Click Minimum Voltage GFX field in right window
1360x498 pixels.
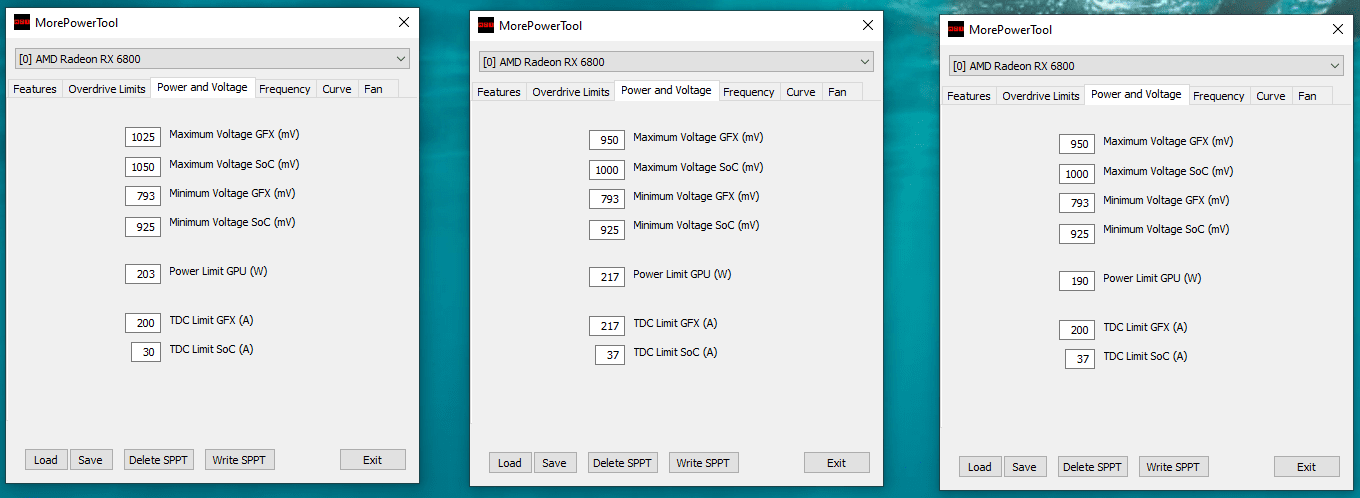click(x=1077, y=203)
